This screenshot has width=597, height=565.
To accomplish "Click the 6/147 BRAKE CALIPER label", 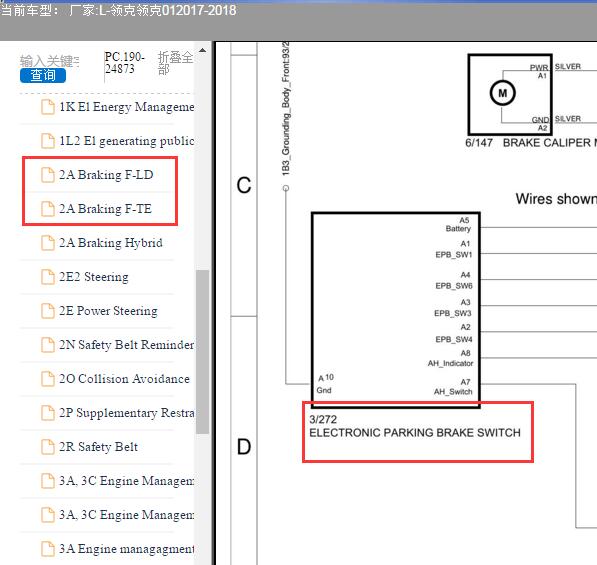I will tap(531, 143).
